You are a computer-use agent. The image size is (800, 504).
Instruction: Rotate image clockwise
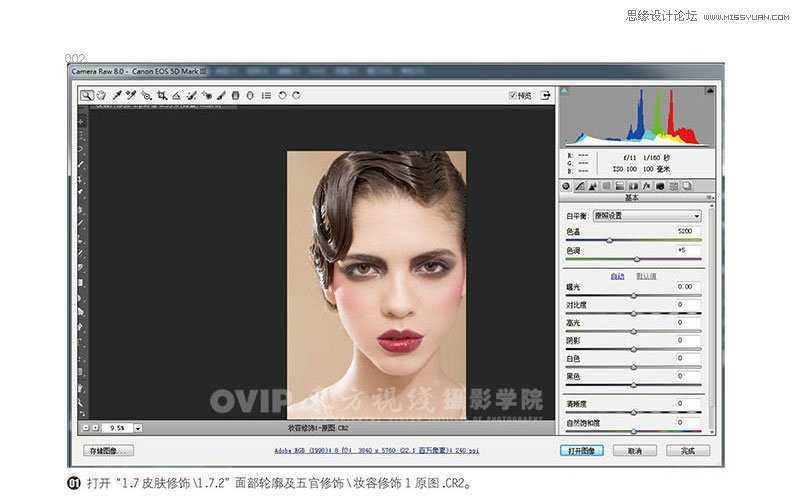pyautogui.click(x=296, y=95)
